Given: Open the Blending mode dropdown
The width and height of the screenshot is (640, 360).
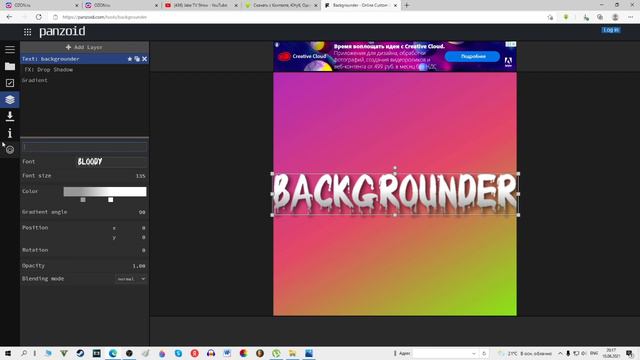Looking at the screenshot, I should pyautogui.click(x=131, y=279).
